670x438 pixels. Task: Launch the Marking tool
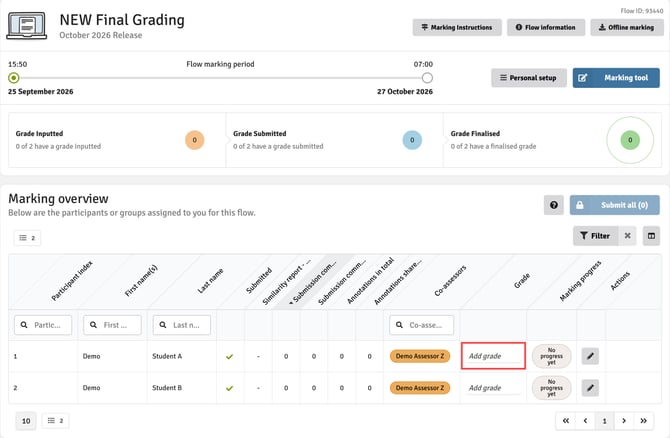(616, 78)
